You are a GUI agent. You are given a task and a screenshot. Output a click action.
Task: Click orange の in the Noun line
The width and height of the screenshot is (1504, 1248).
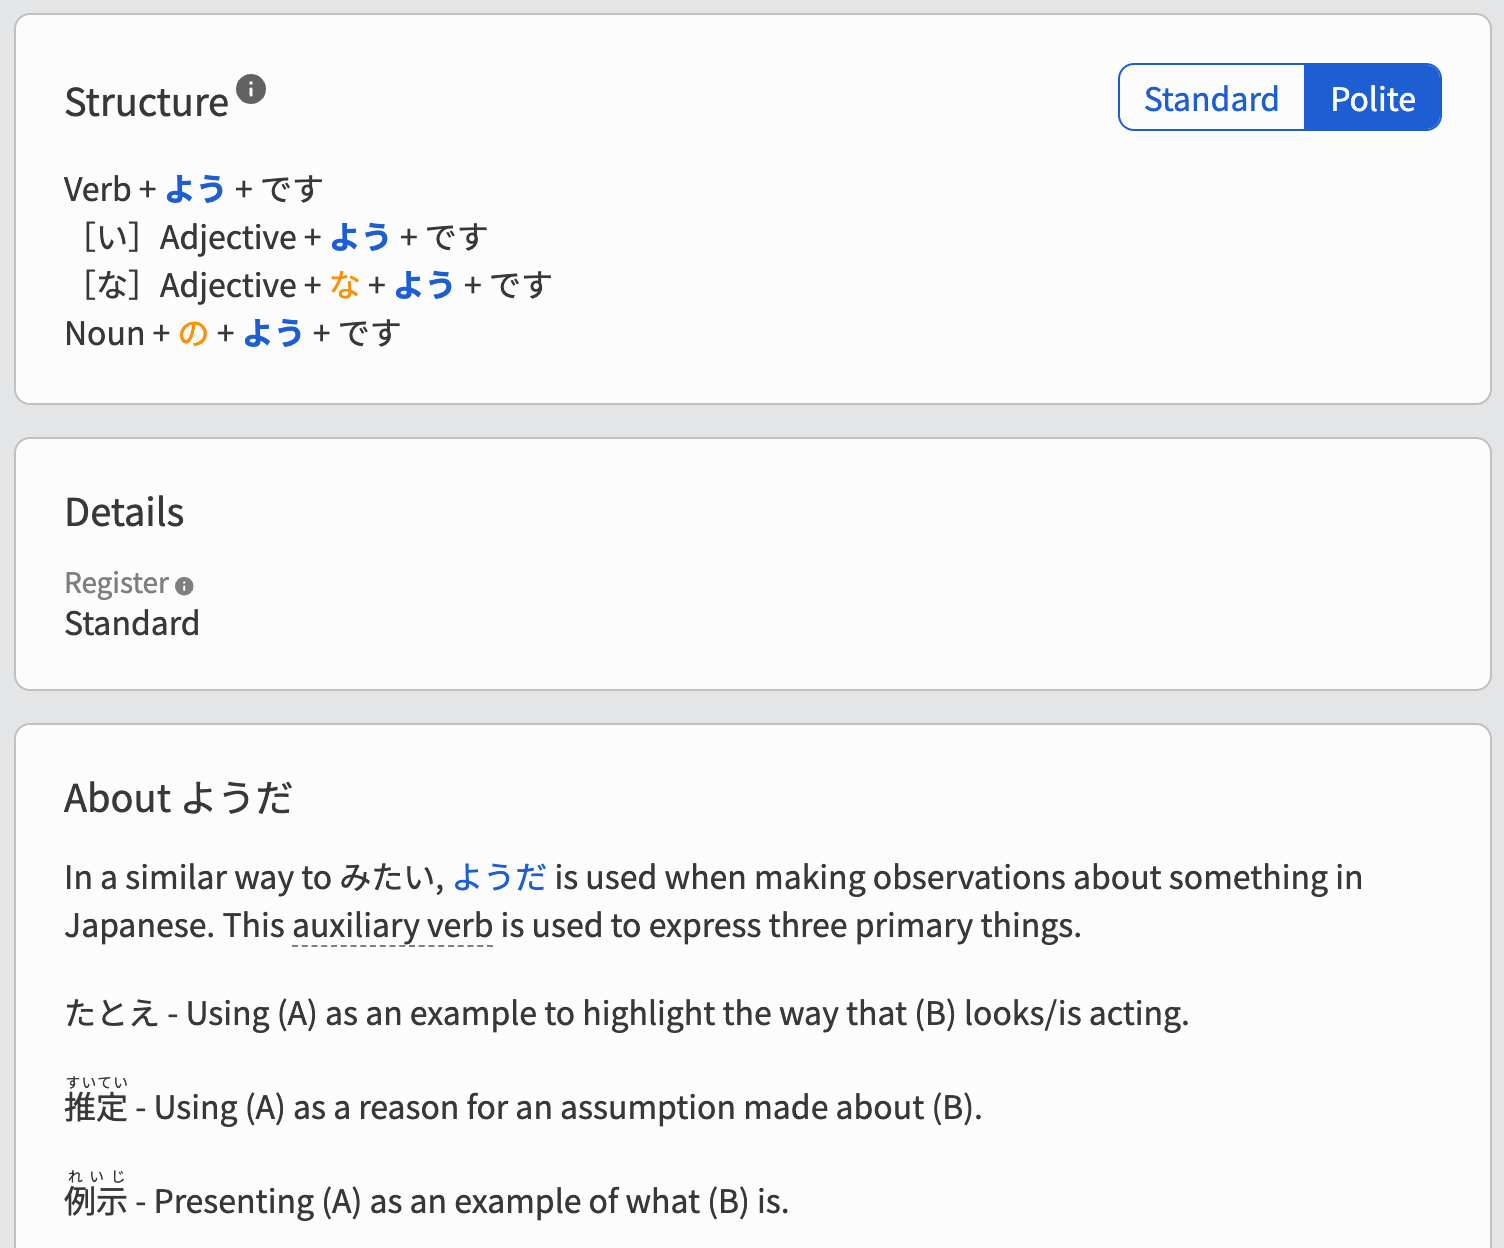pos(193,333)
